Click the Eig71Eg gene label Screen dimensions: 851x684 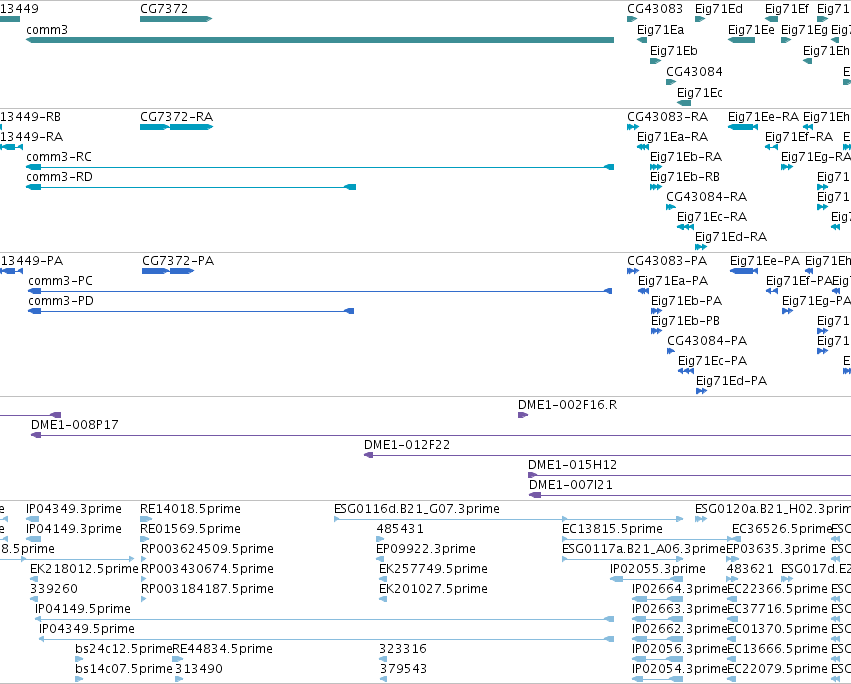(x=804, y=30)
